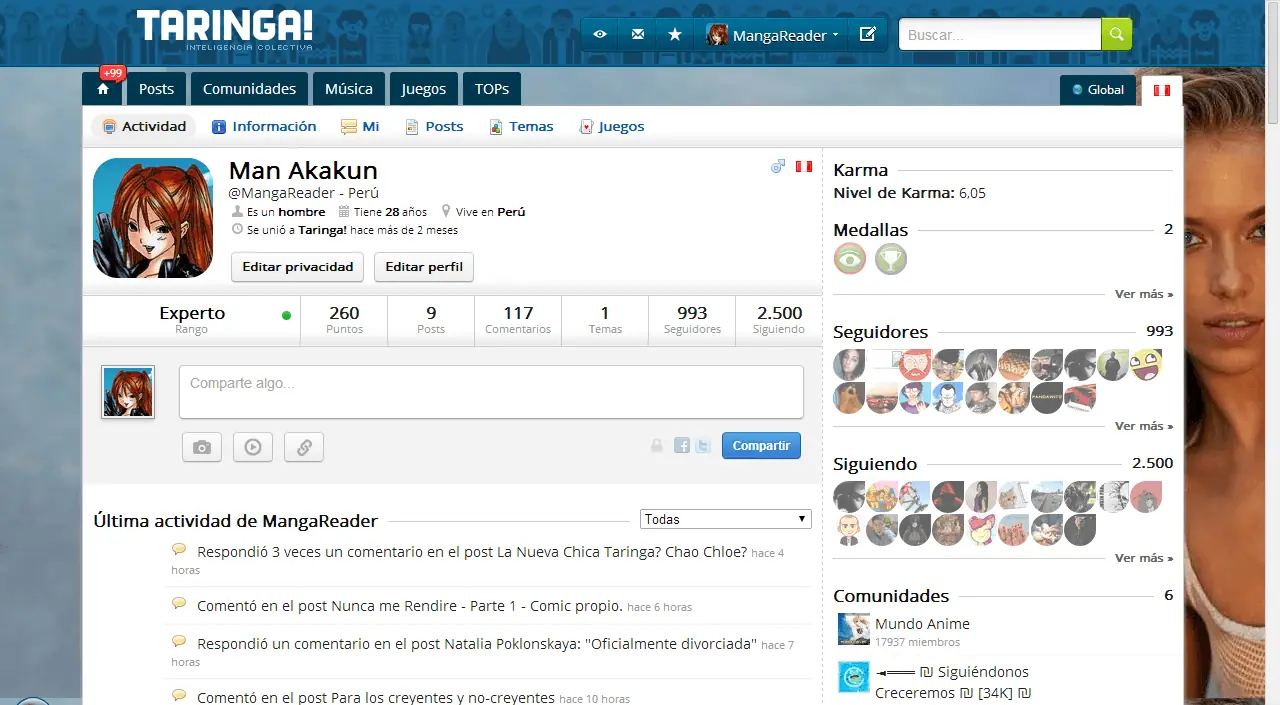Click the Mundo Anime community icon
1280x705 pixels.
[854, 629]
